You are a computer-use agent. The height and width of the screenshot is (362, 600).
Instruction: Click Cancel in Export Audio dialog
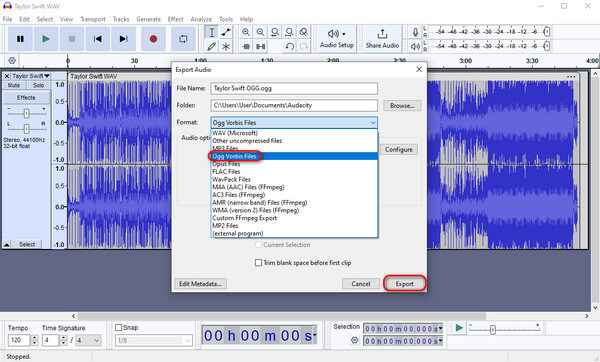[360, 284]
